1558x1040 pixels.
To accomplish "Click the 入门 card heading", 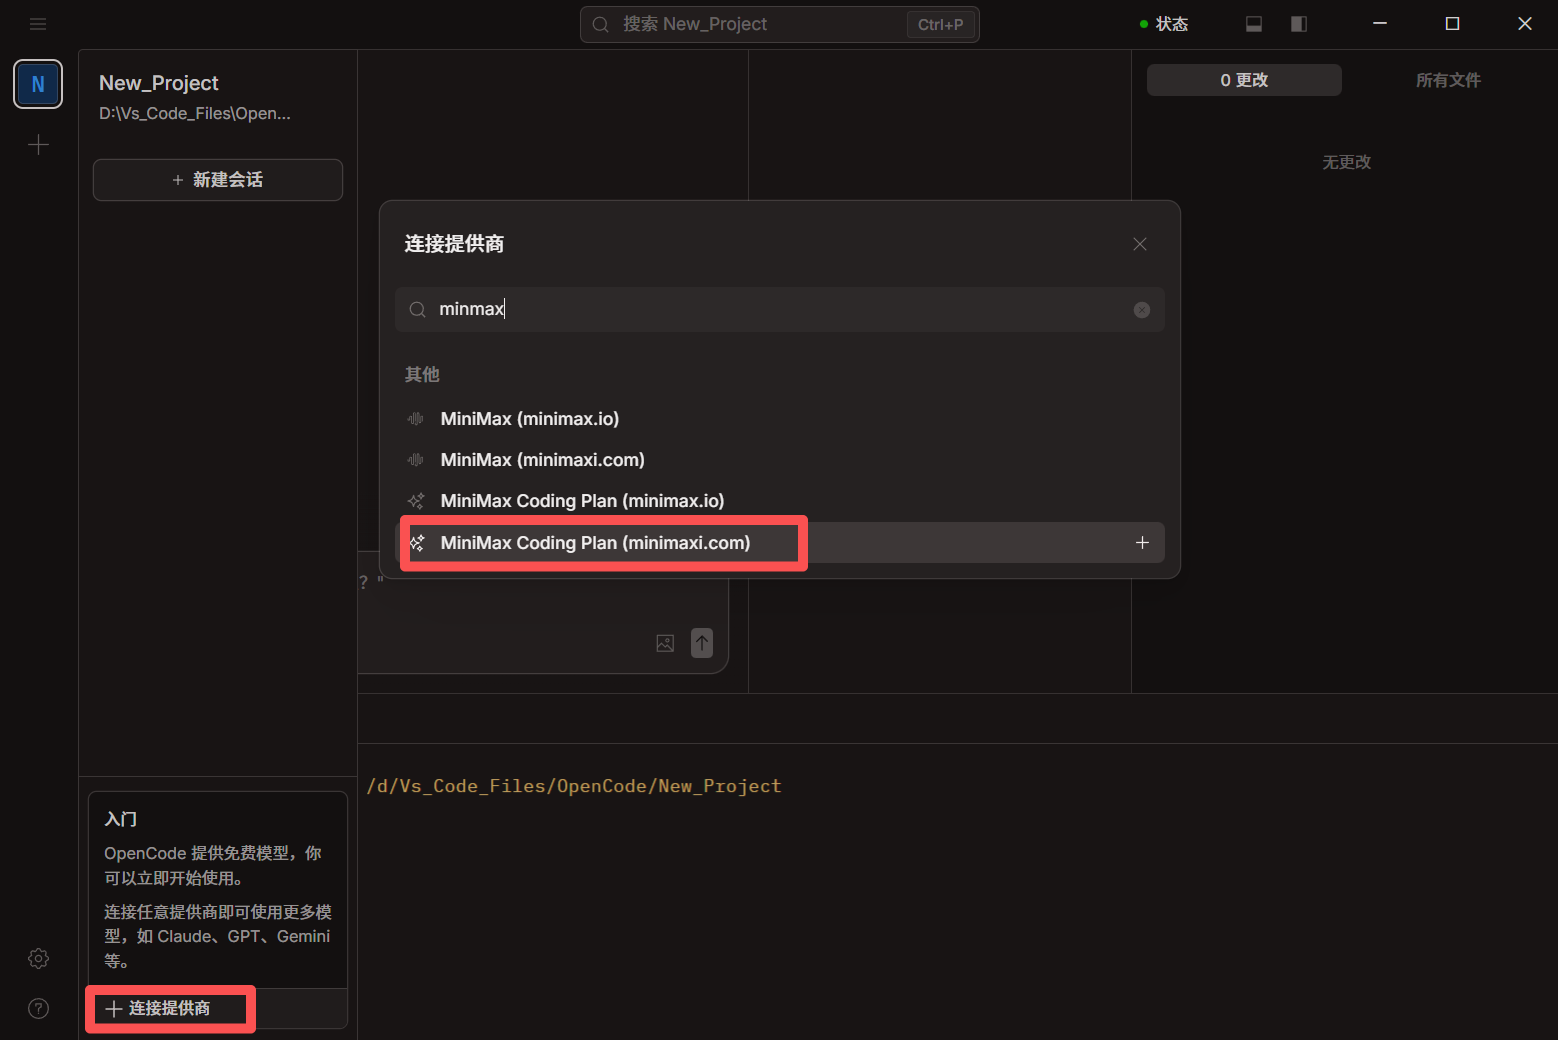I will 121,819.
